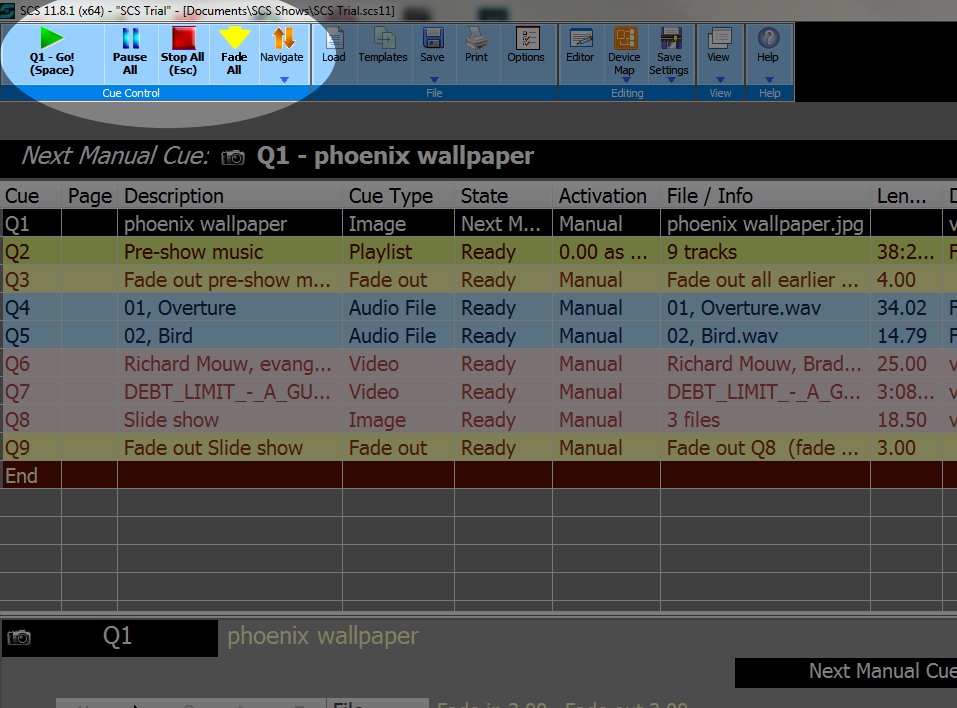Click the Cue Type column header

click(x=391, y=196)
